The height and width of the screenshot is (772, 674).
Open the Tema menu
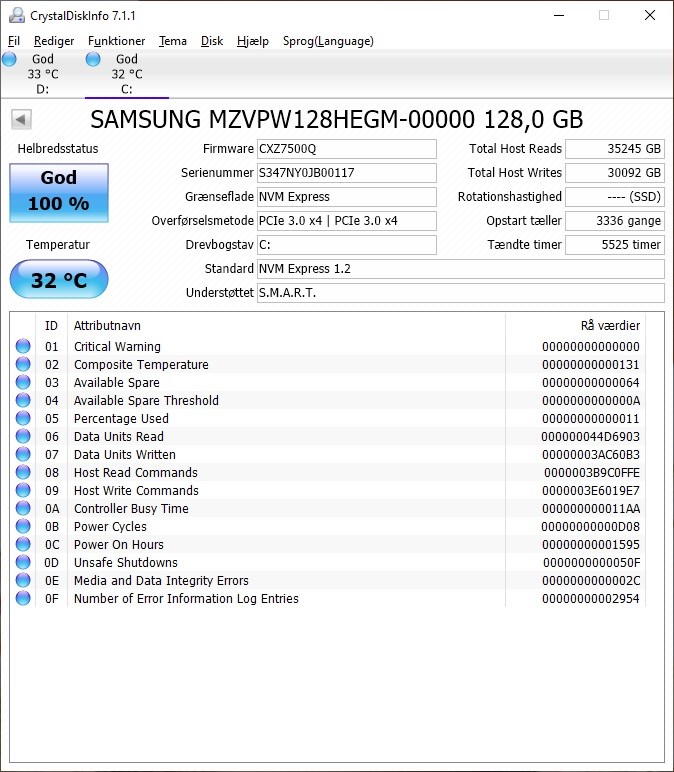coord(172,41)
